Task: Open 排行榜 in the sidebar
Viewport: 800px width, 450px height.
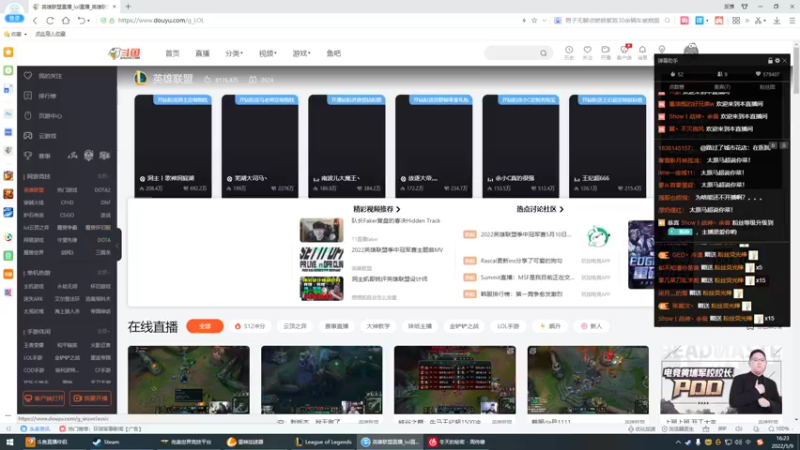Action: click(x=41, y=96)
